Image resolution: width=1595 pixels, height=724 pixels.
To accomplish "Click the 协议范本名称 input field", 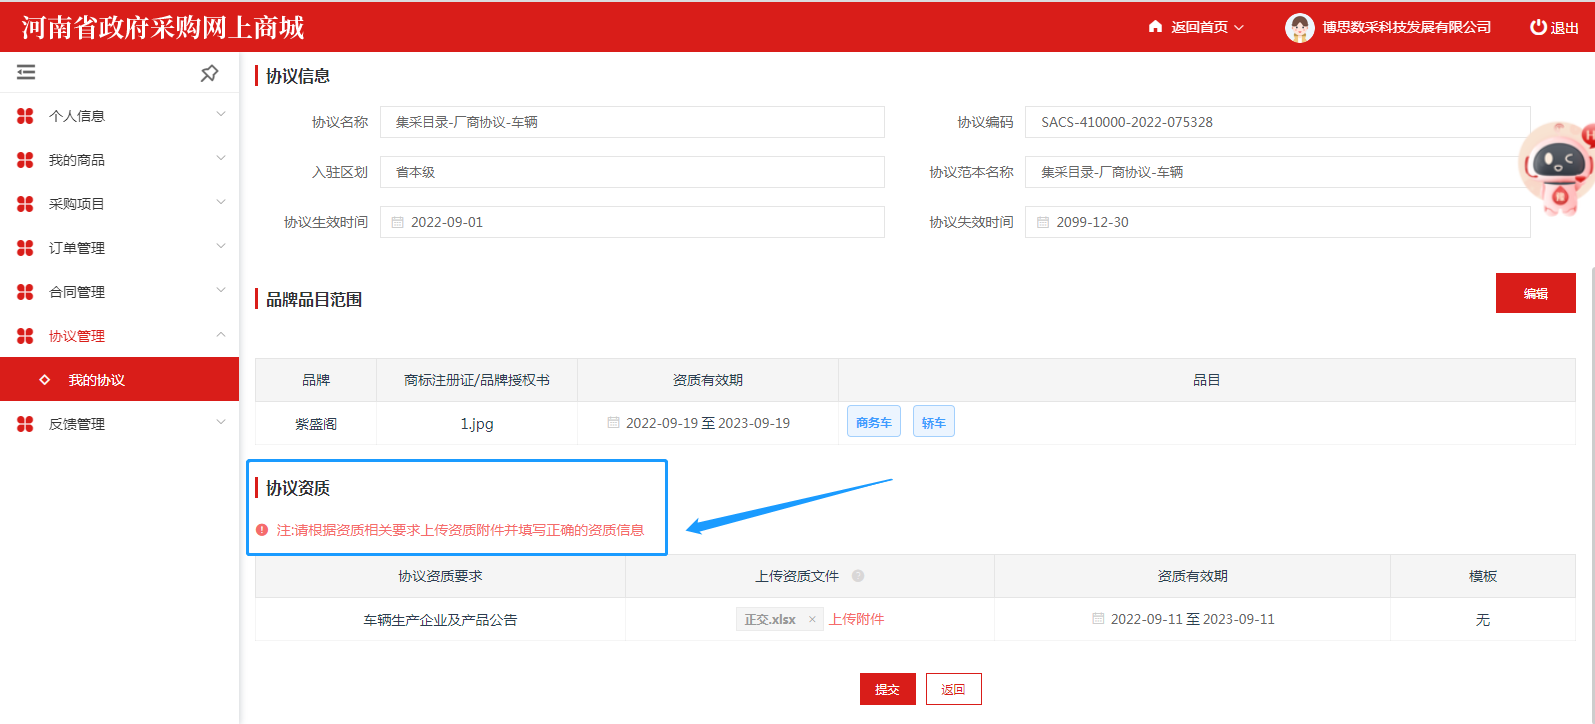I will [x=1277, y=172].
